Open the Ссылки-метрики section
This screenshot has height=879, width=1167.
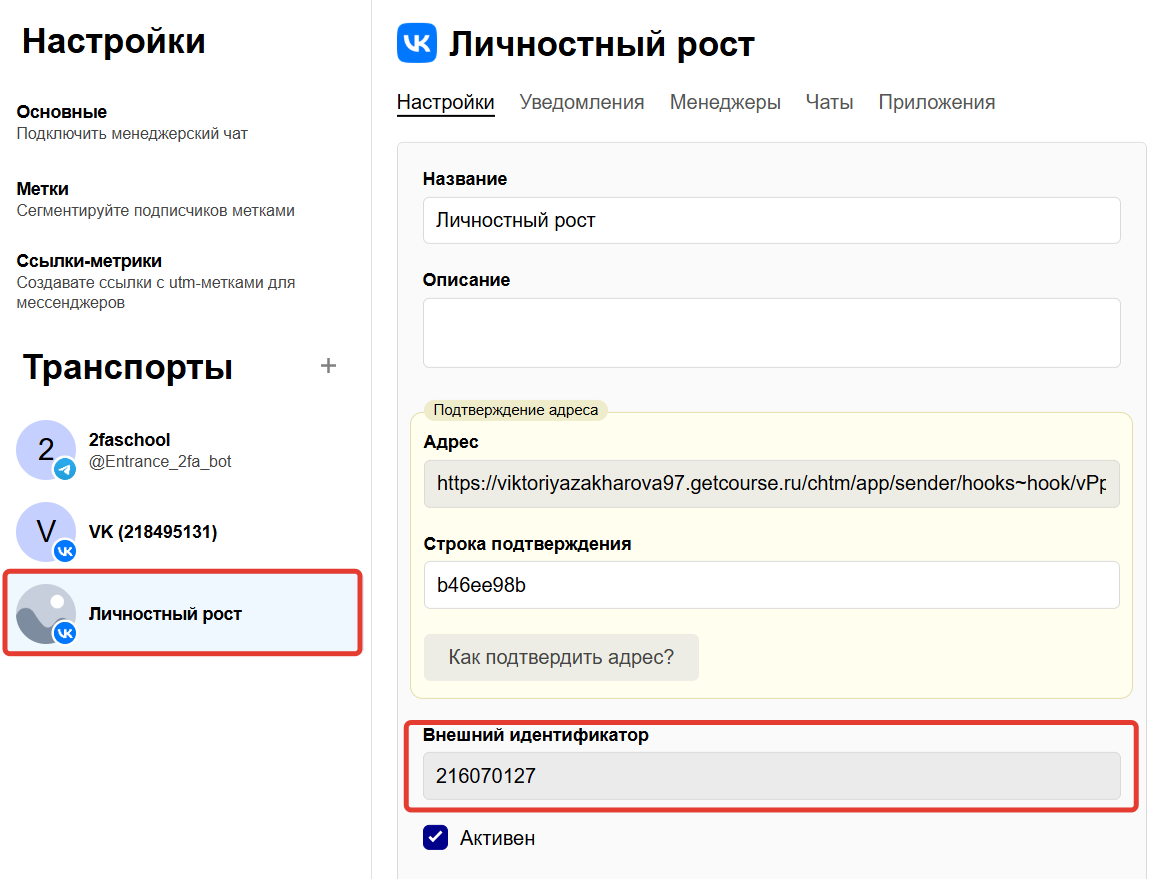(156, 281)
